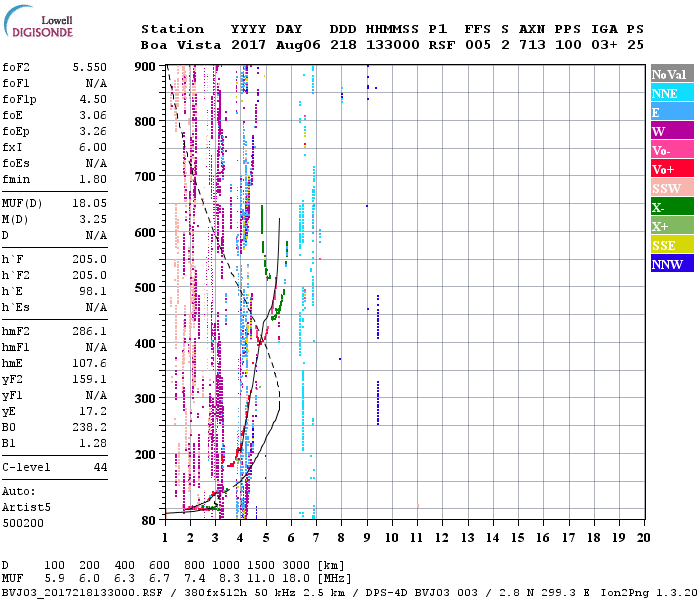
Task: Select the B0 value 238.2
Action: click(x=89, y=427)
